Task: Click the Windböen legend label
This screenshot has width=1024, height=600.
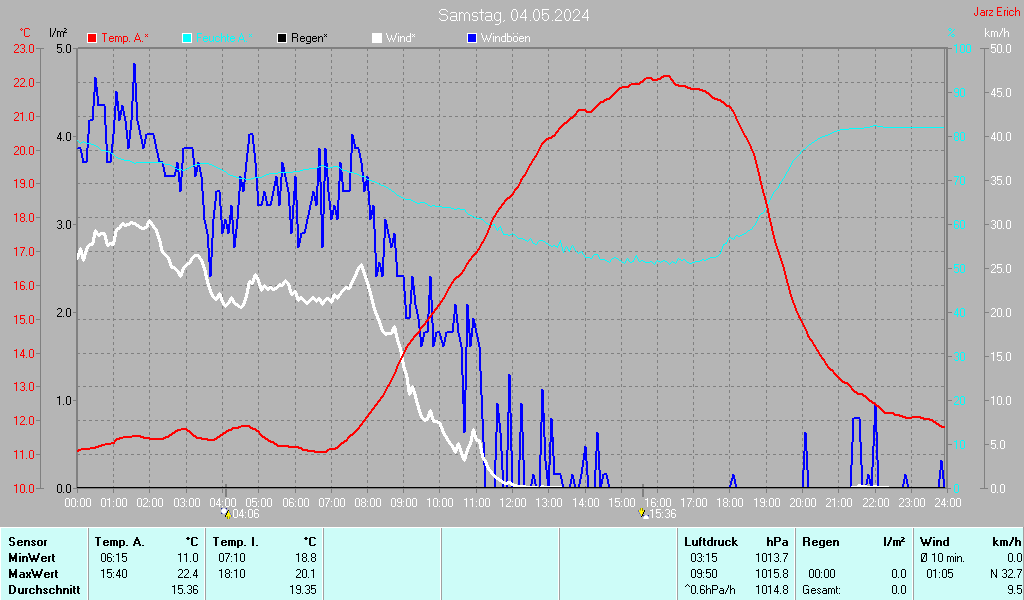Action: 506,38
